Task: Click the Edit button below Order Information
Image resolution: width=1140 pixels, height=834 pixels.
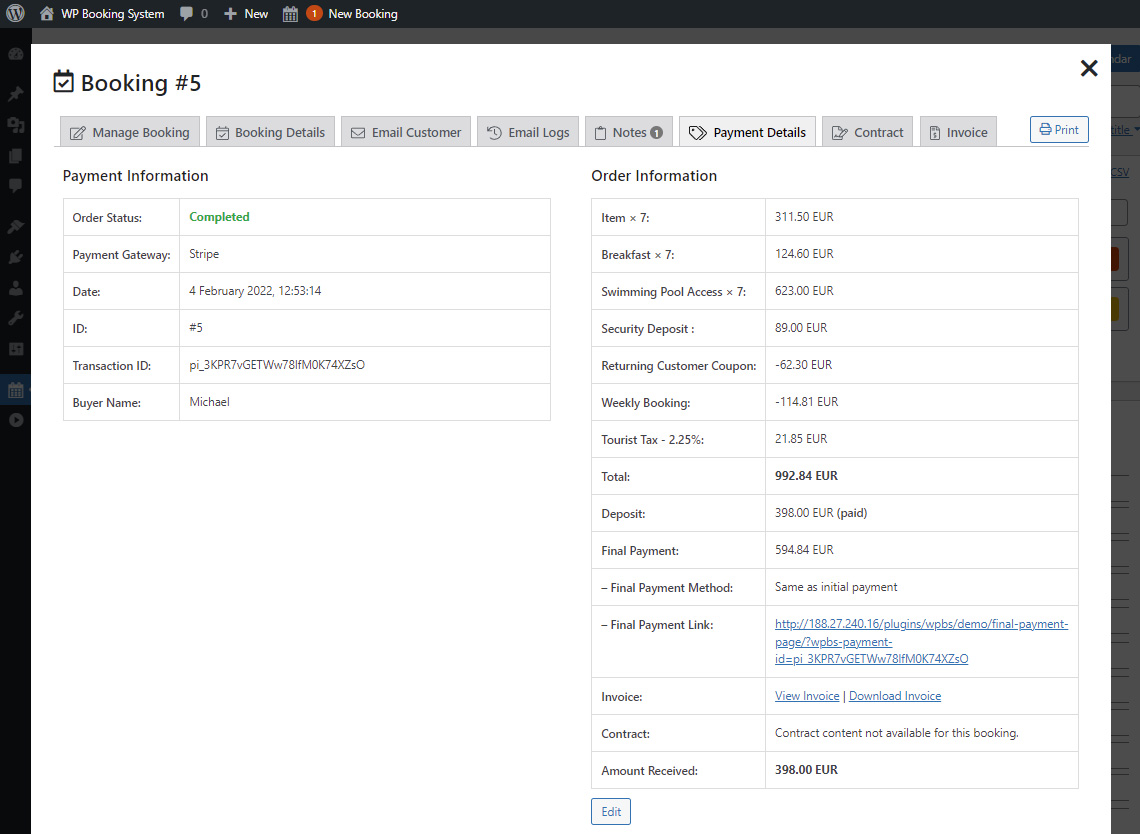Action: (x=610, y=811)
